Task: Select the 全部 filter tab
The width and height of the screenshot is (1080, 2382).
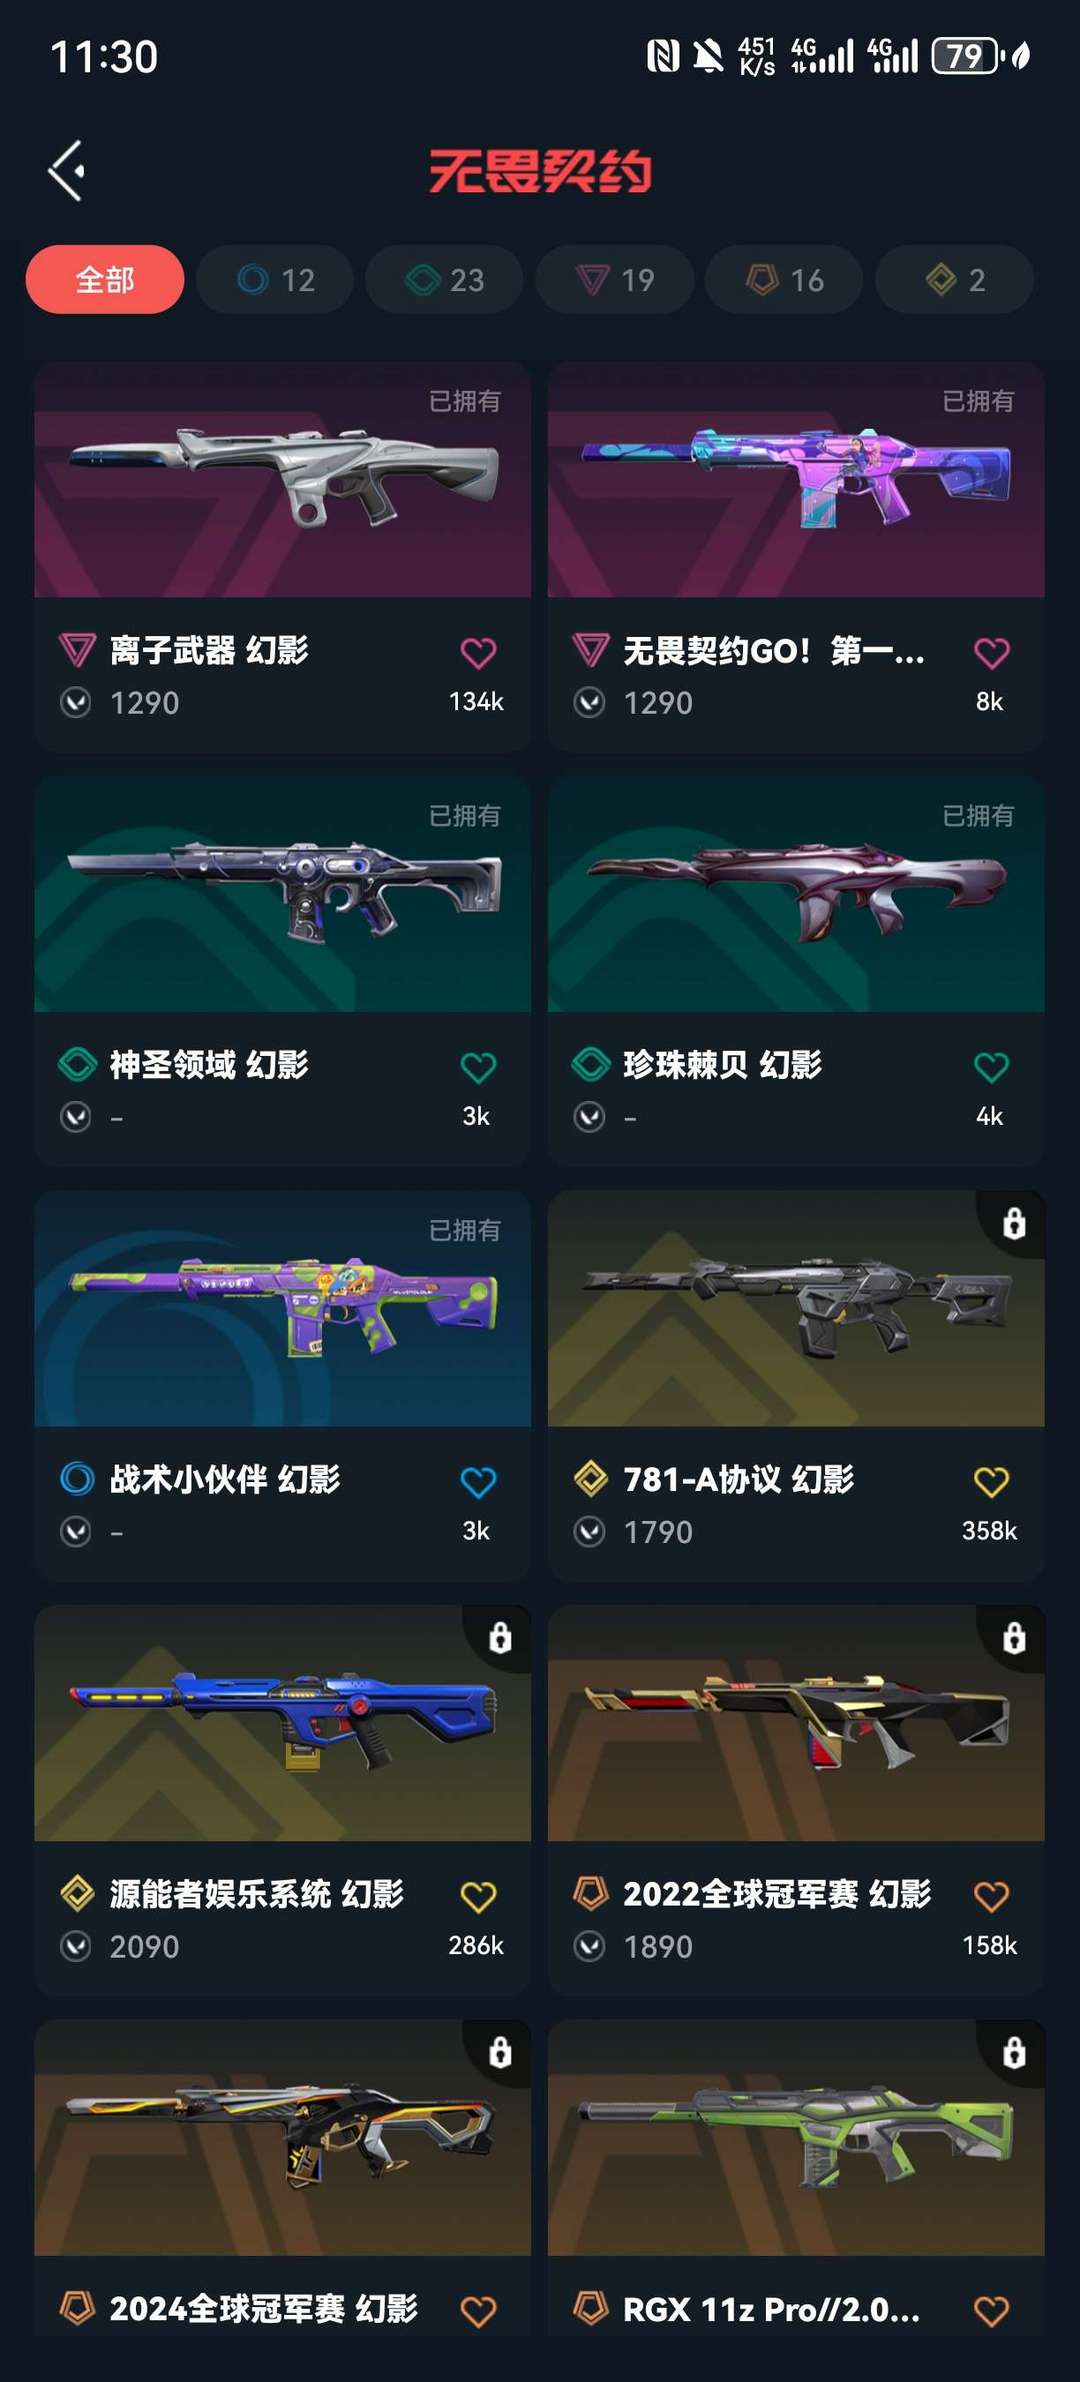Action: [105, 279]
